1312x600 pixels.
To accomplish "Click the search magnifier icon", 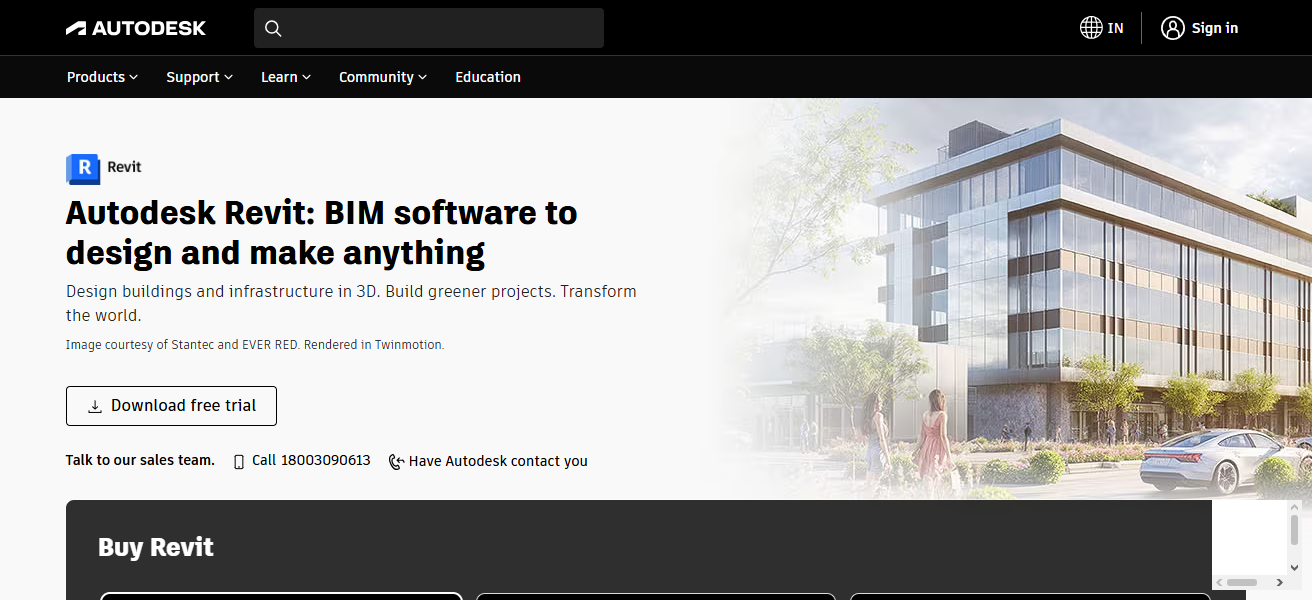I will click(x=273, y=28).
